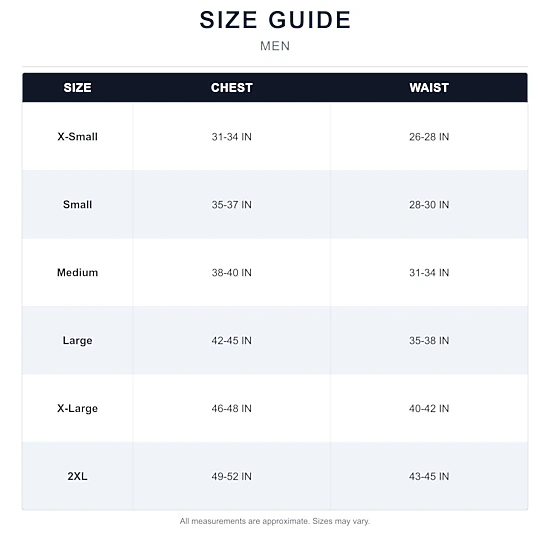550x550 pixels.
Task: Click the 49-52 IN chest cell
Action: pos(232,477)
